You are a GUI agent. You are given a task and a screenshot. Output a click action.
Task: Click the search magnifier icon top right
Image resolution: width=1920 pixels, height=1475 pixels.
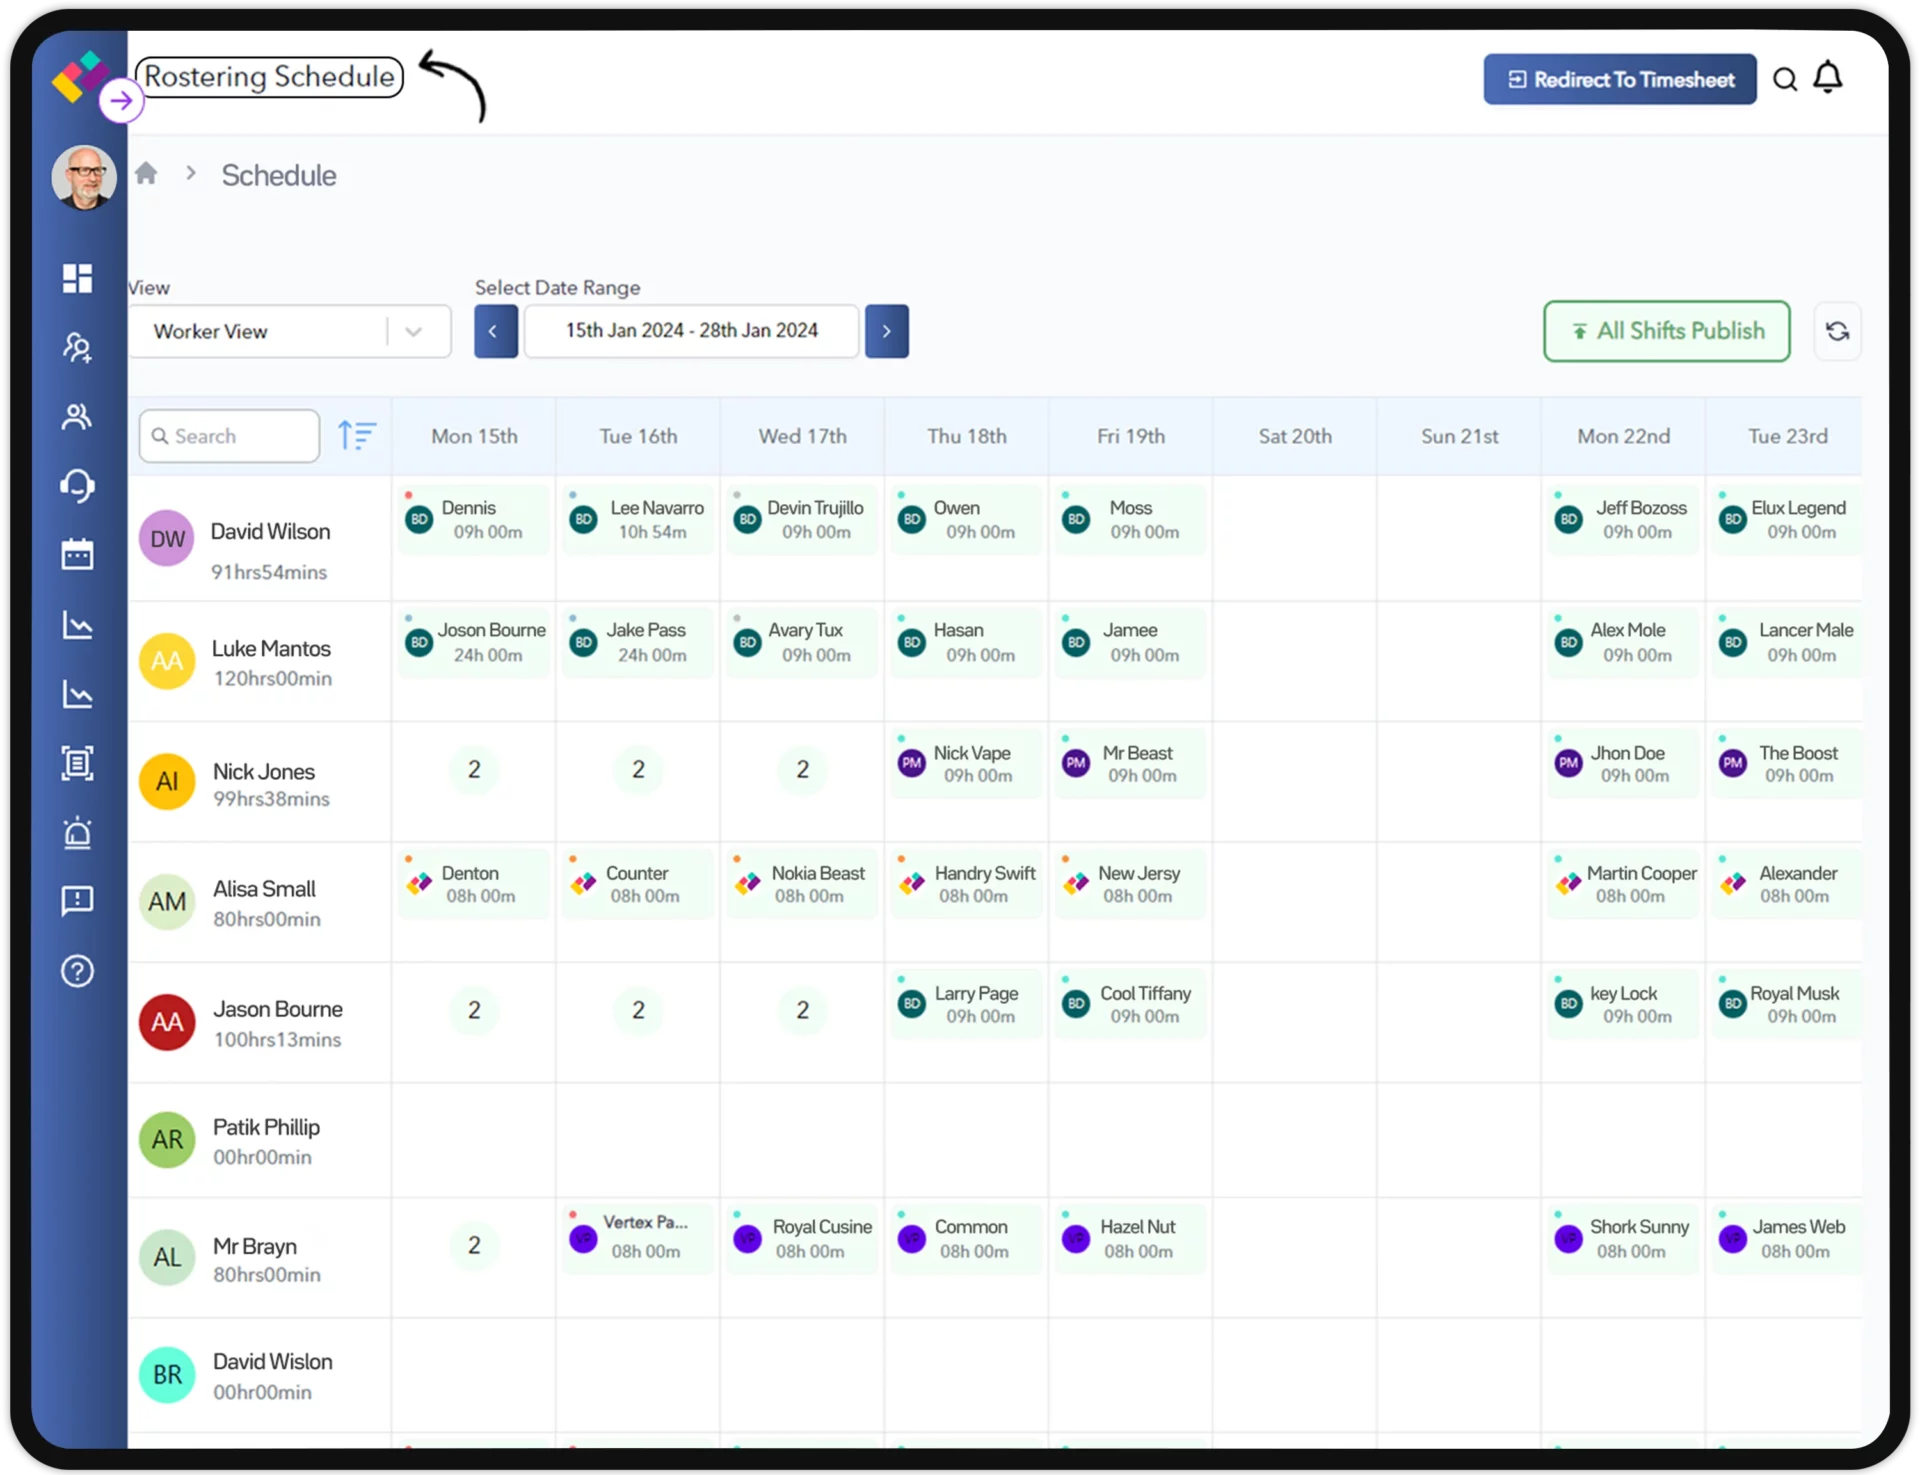point(1784,79)
